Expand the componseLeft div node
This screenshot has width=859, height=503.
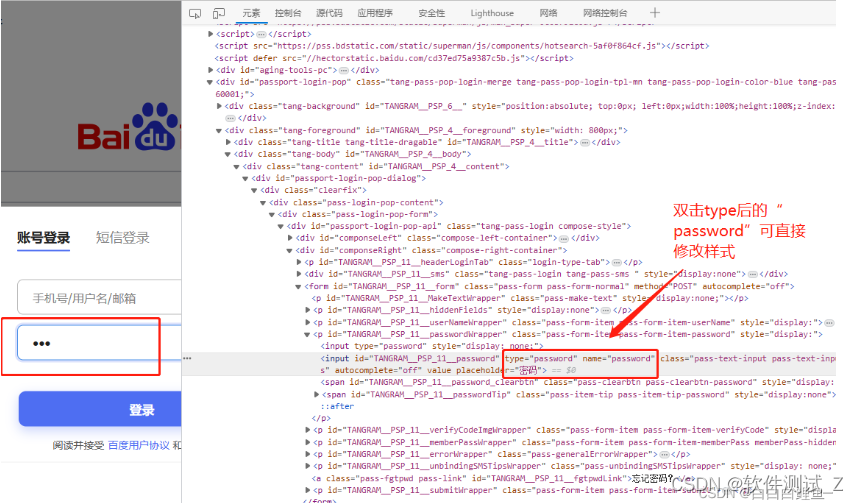pos(290,238)
